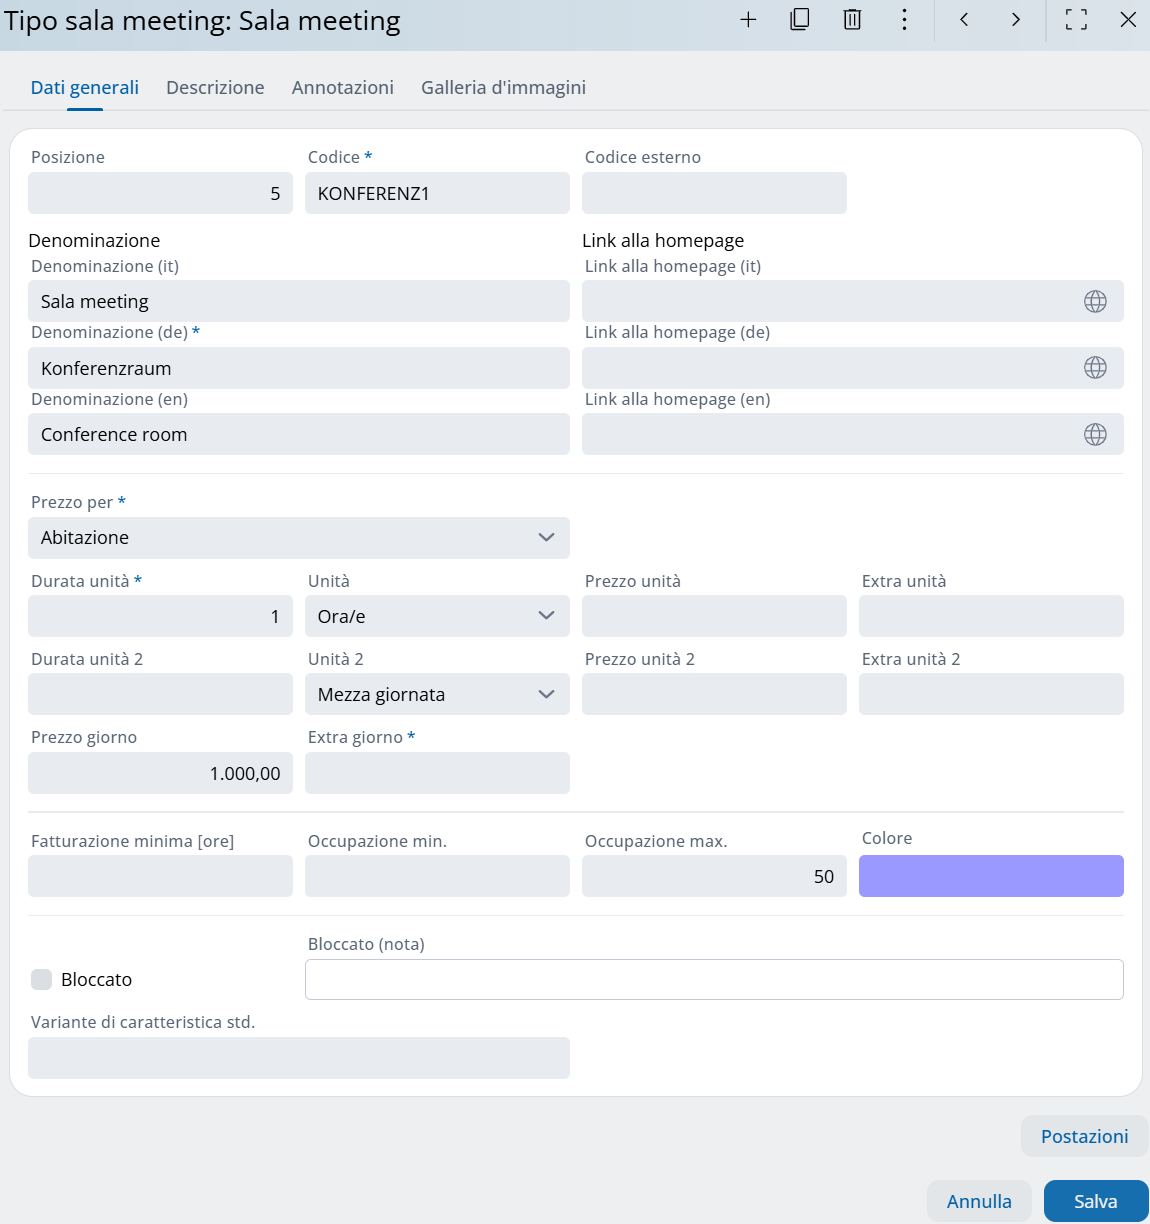This screenshot has height=1224, width=1150.
Task: Open the Galleria d'immagini tab
Action: [503, 88]
